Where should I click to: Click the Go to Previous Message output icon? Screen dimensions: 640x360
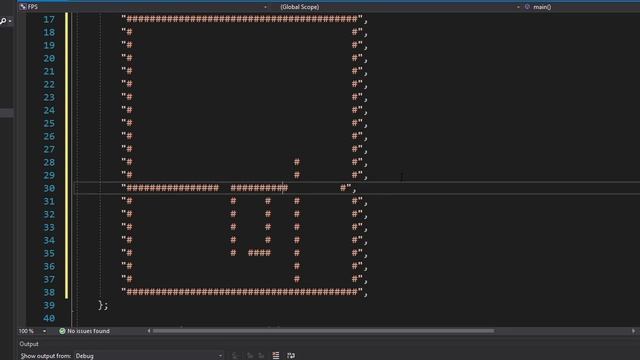(250, 356)
